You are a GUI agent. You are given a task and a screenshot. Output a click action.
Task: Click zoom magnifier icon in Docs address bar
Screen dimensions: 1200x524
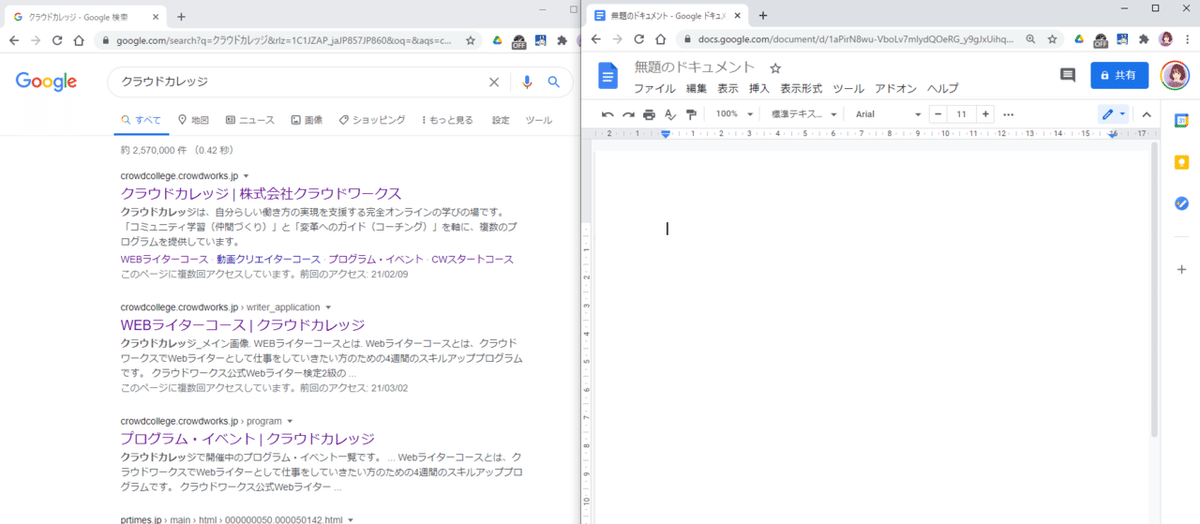[1029, 40]
